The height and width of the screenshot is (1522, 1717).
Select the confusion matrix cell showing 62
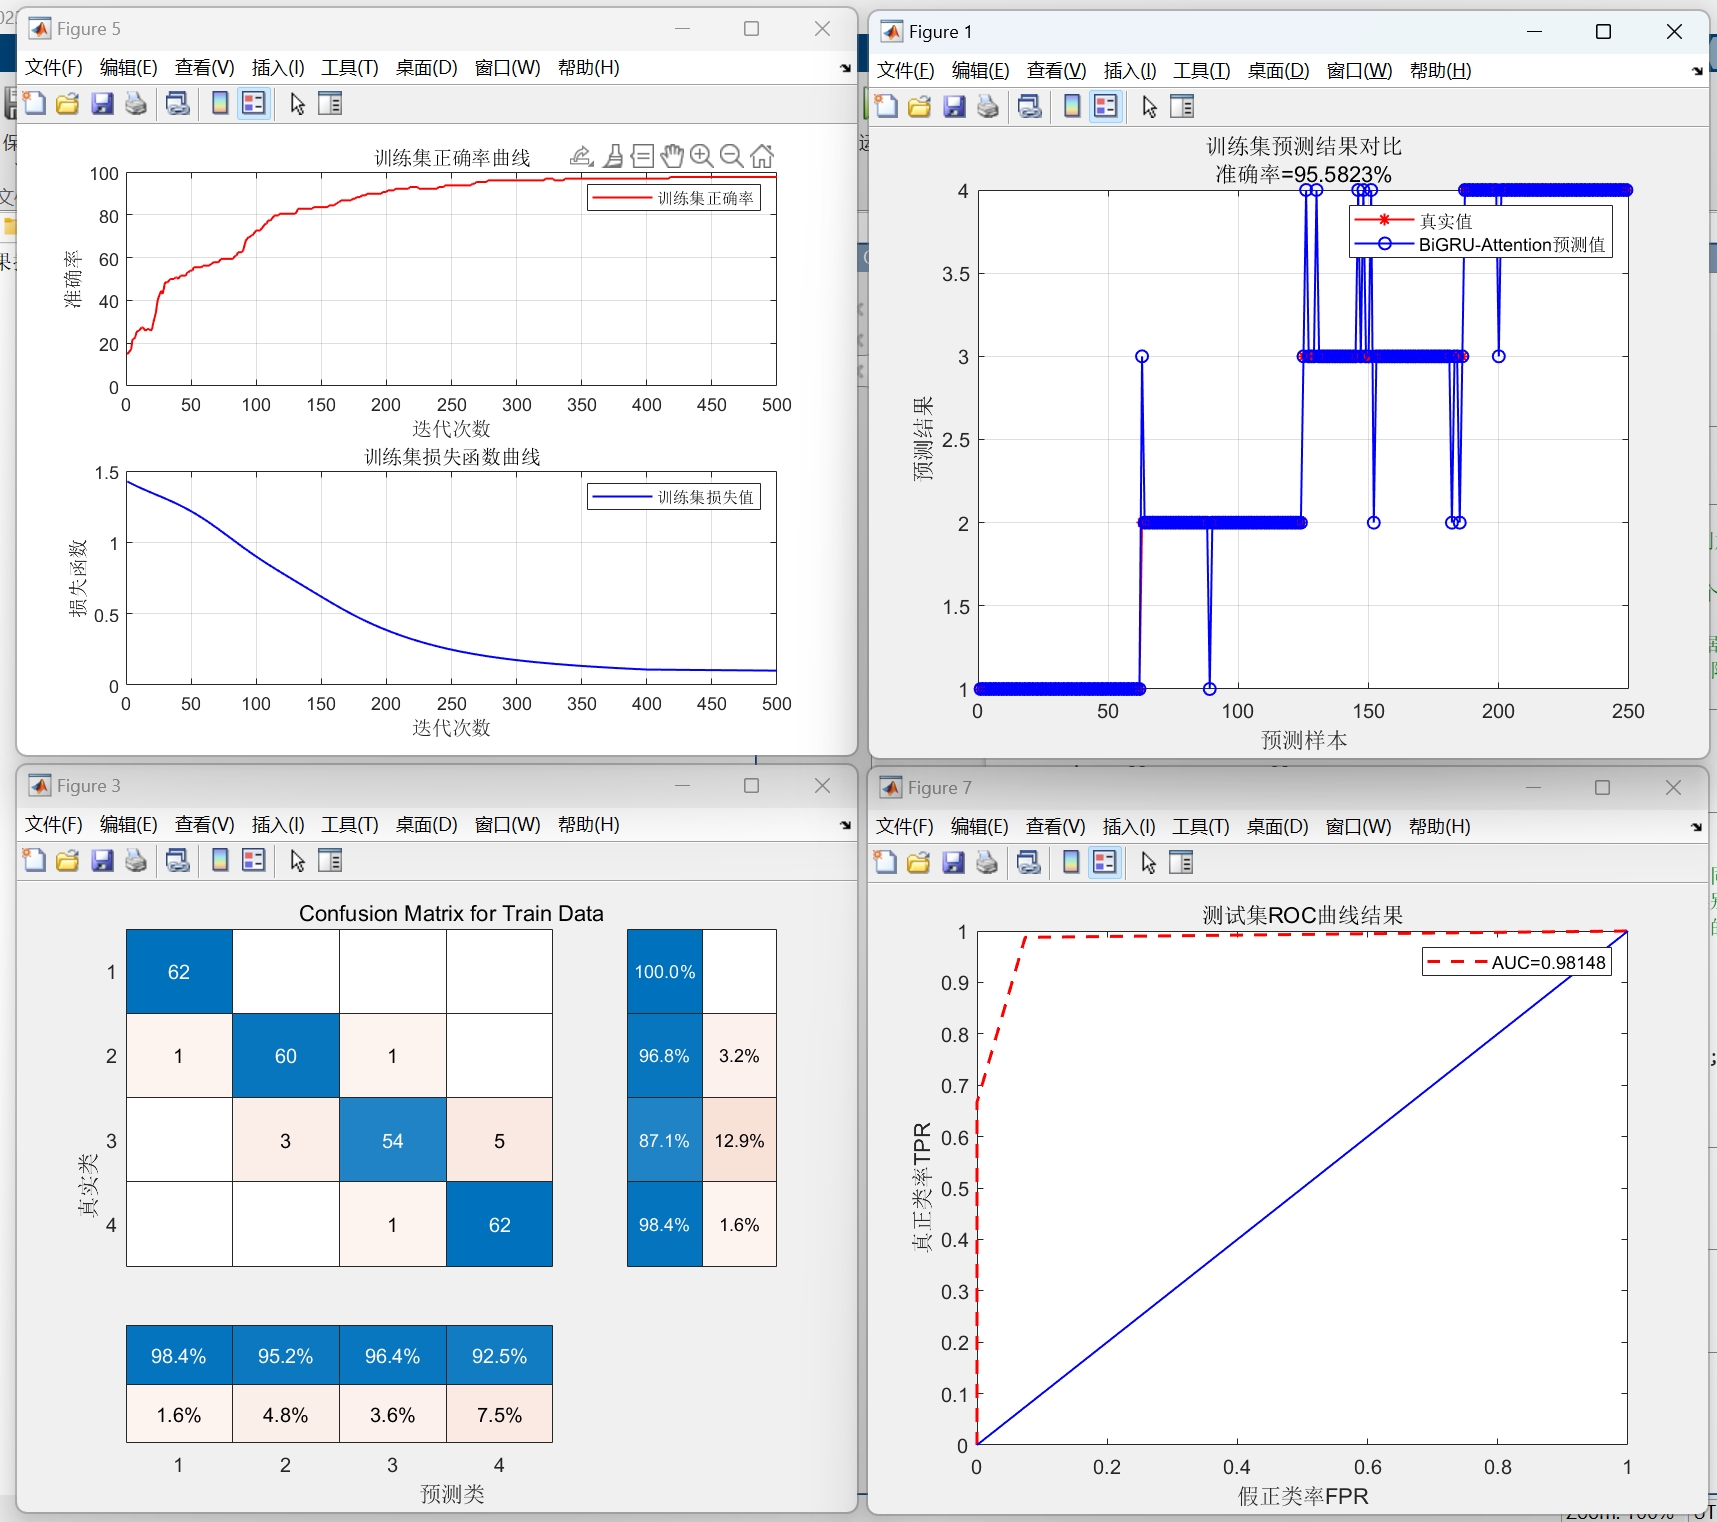(178, 971)
